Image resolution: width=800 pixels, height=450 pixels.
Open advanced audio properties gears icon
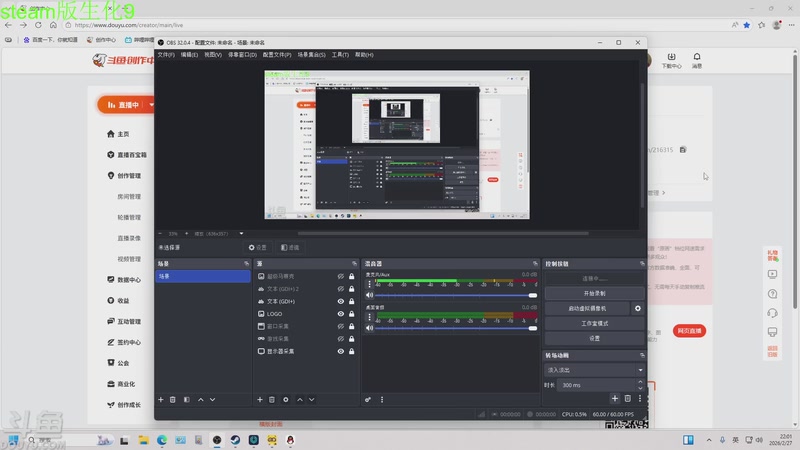click(368, 399)
